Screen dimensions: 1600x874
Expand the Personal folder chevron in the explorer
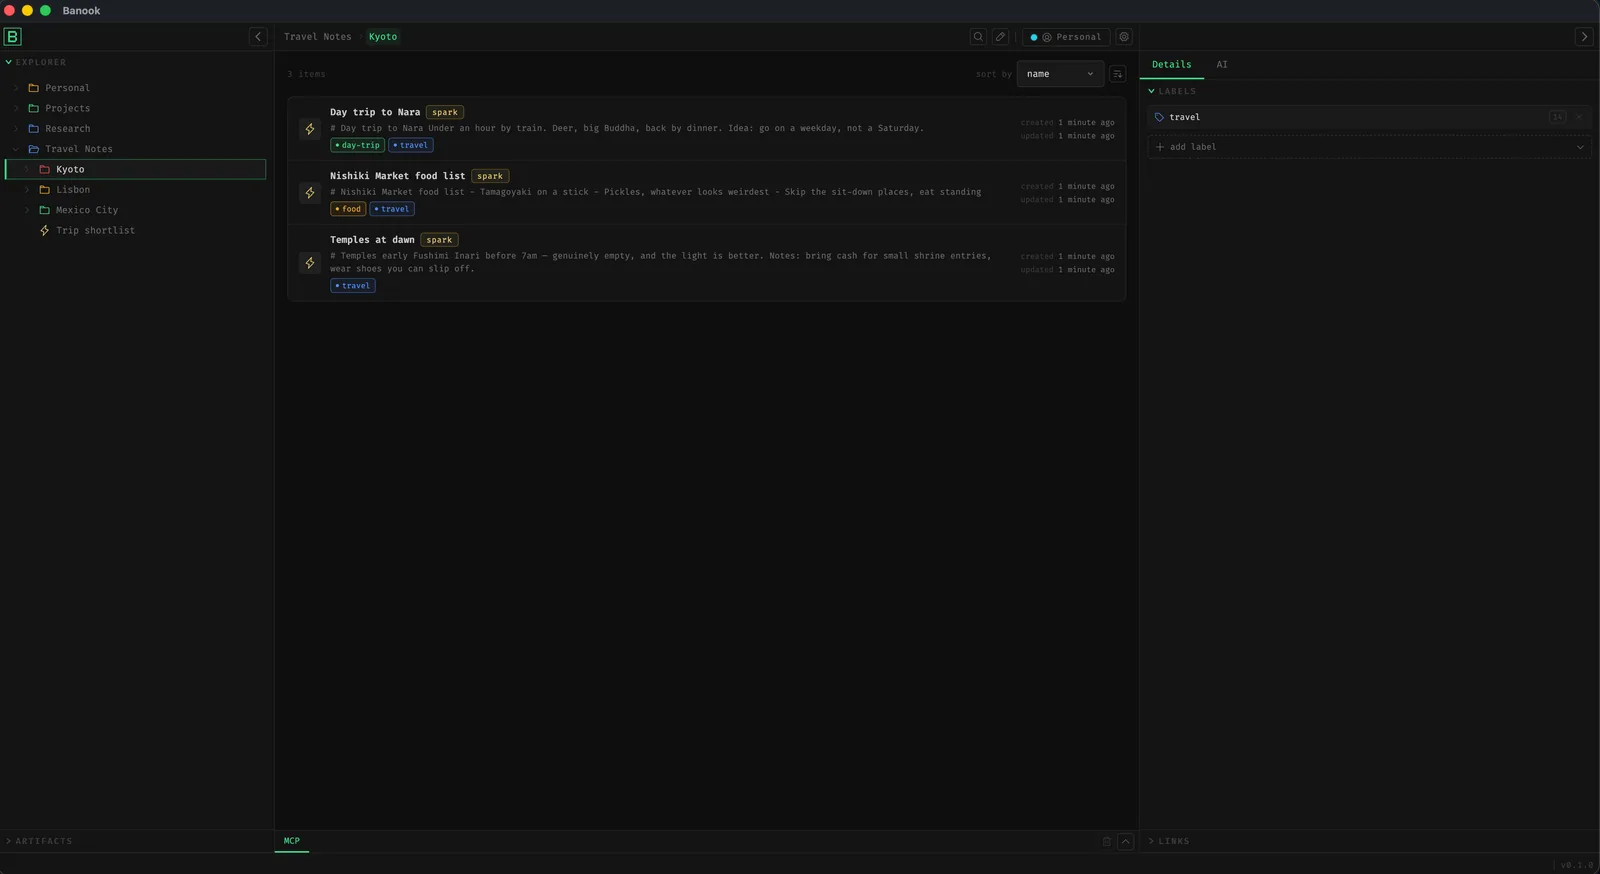(x=16, y=88)
